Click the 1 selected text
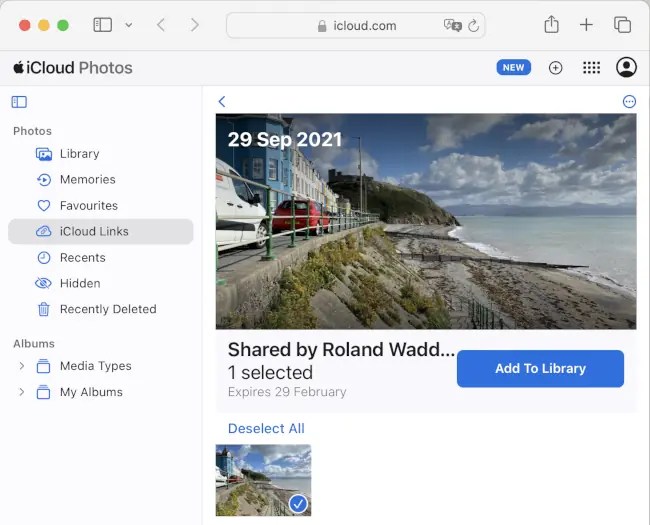650x525 pixels. [270, 372]
